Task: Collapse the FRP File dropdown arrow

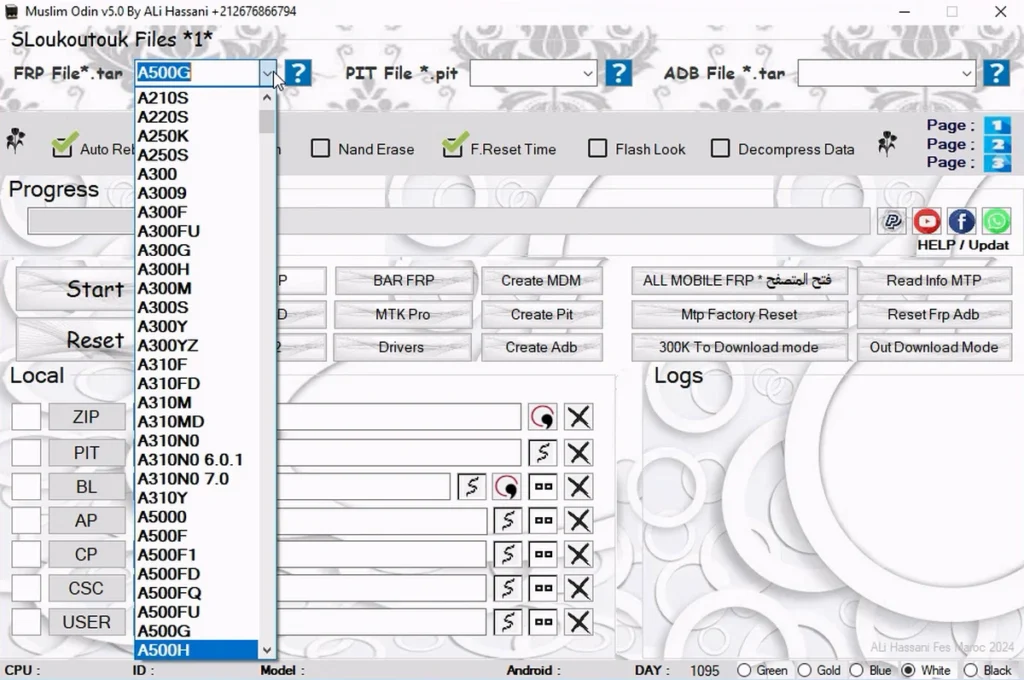Action: click(x=268, y=74)
